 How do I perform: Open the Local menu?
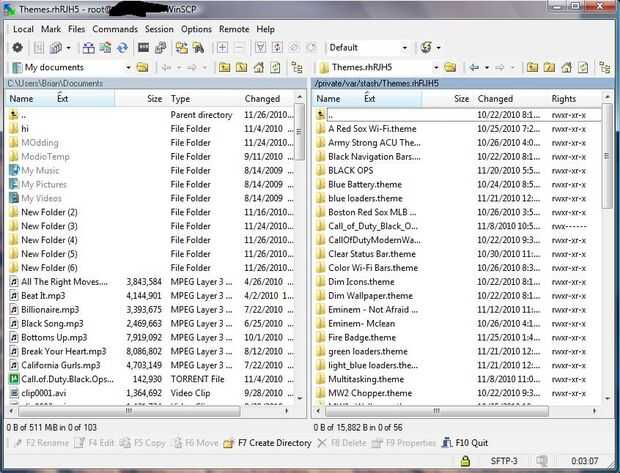pyautogui.click(x=23, y=29)
